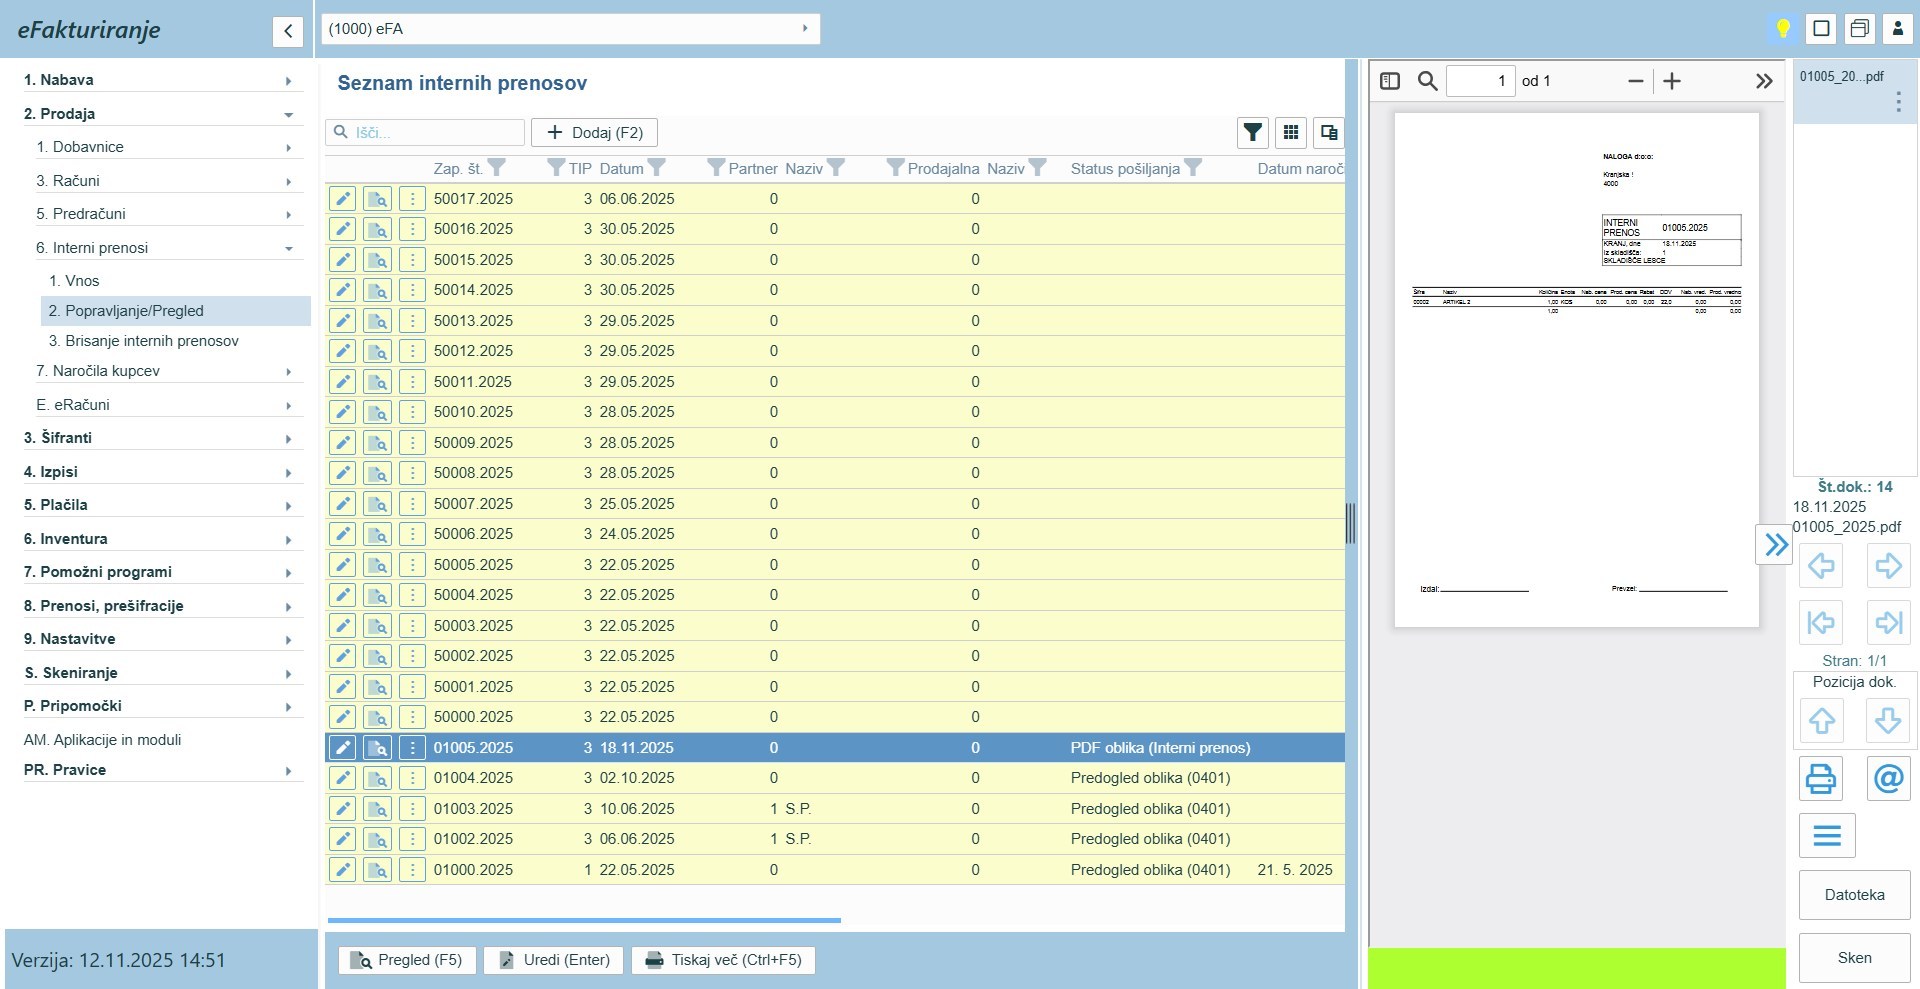The image size is (1920, 989).
Task: Click the PDF viewer magnifier search icon
Action: [1428, 81]
